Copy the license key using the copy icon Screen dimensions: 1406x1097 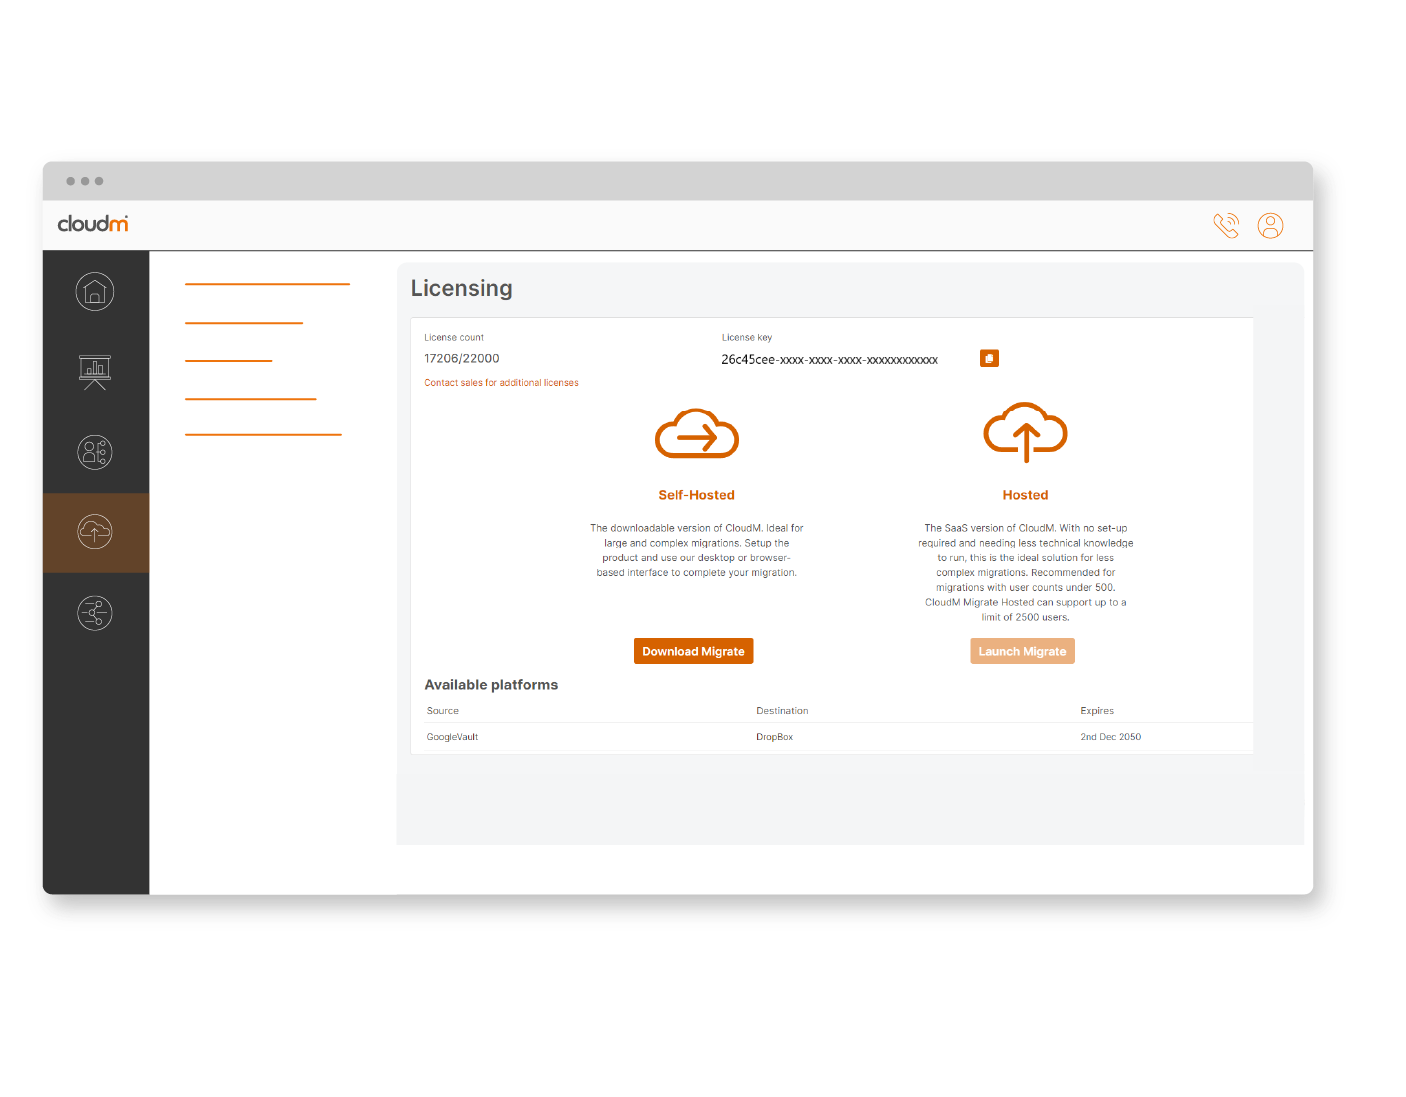pyautogui.click(x=989, y=358)
